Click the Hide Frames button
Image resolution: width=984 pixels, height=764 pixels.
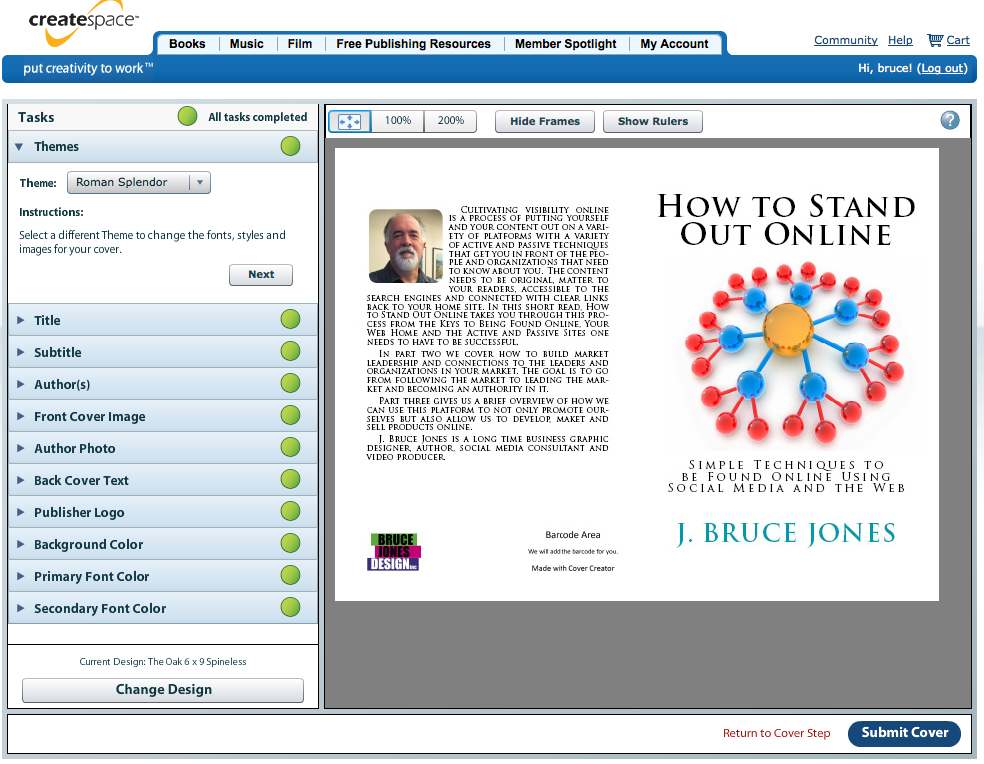(545, 121)
